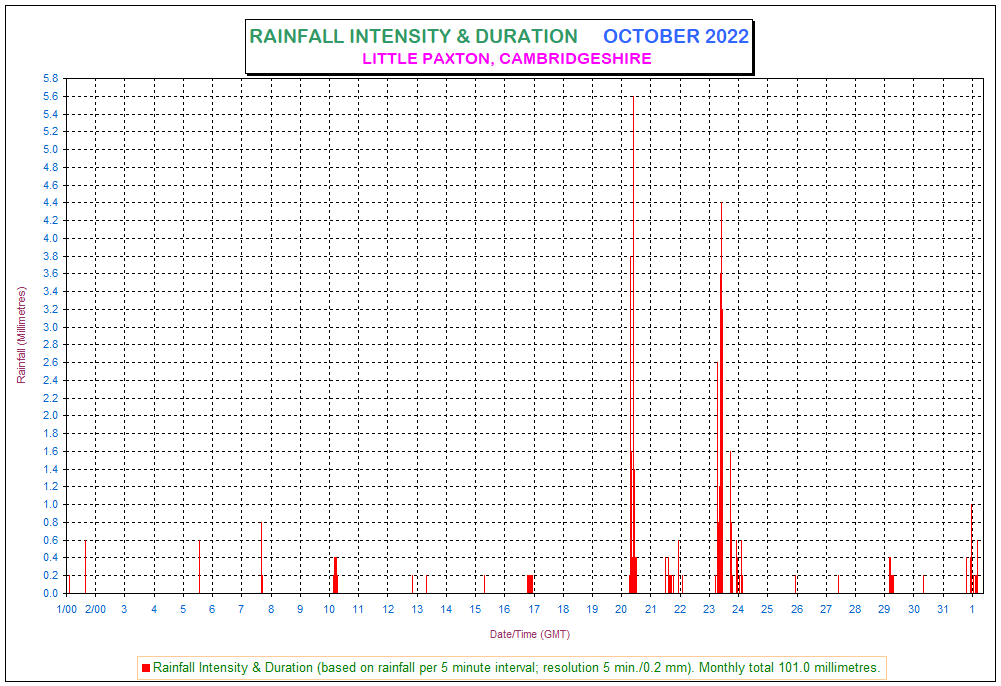Click the '27' date label on x-axis
This screenshot has width=1001, height=686.
(826, 609)
